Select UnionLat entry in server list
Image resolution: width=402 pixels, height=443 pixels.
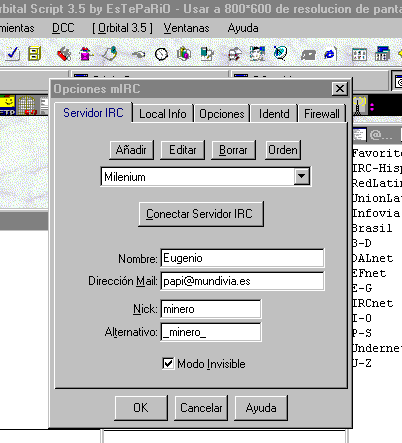pyautogui.click(x=377, y=198)
